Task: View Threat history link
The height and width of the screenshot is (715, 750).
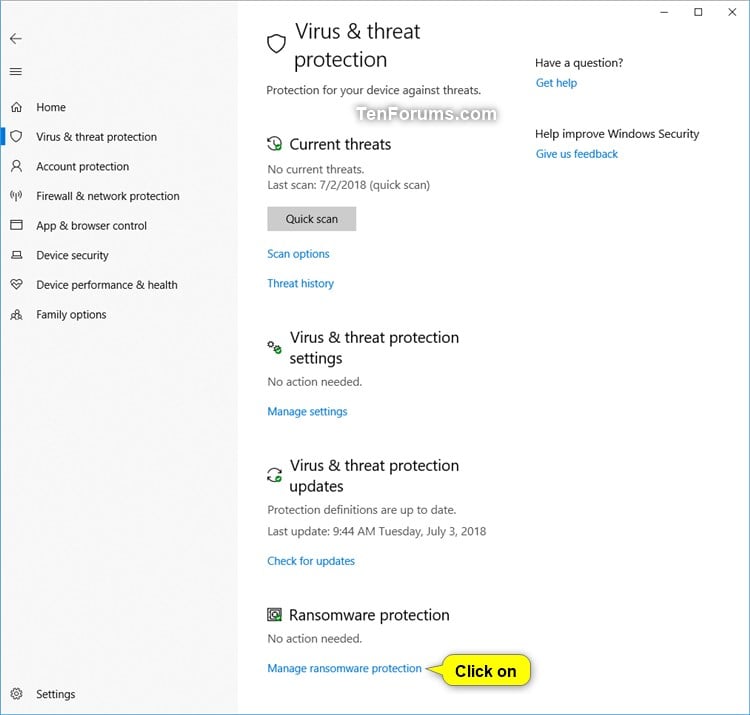Action: pyautogui.click(x=300, y=284)
